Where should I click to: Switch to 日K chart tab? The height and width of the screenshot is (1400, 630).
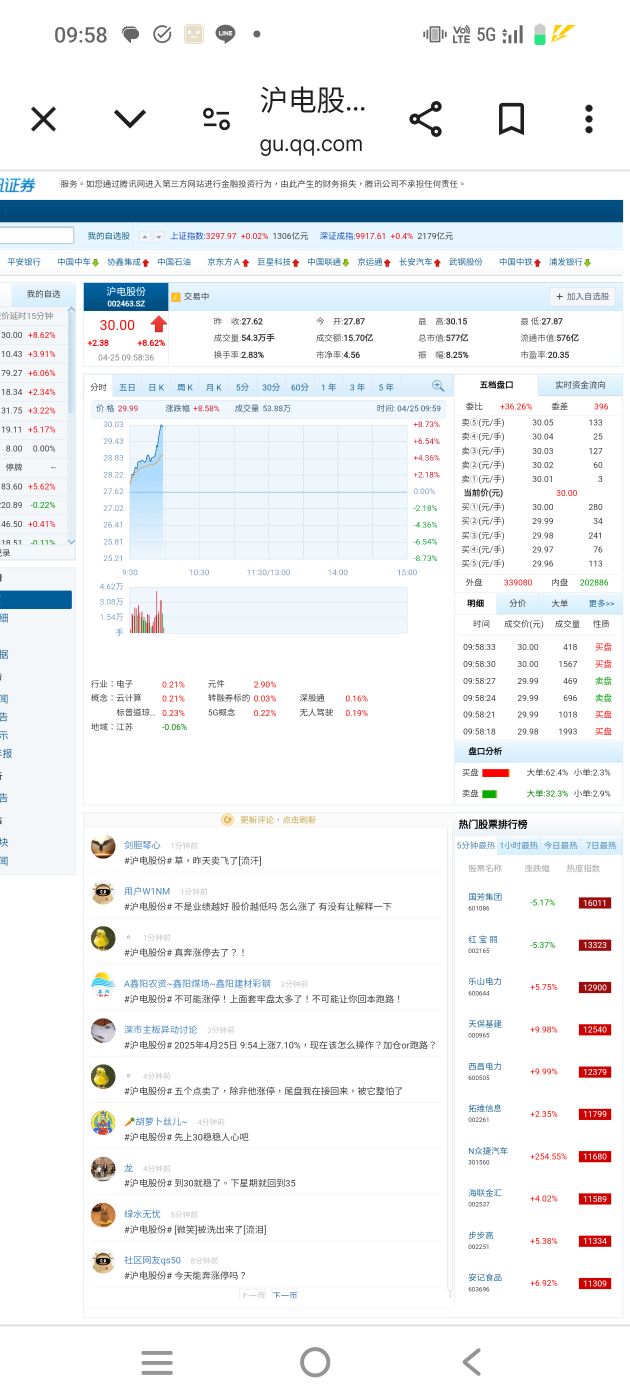[x=156, y=387]
